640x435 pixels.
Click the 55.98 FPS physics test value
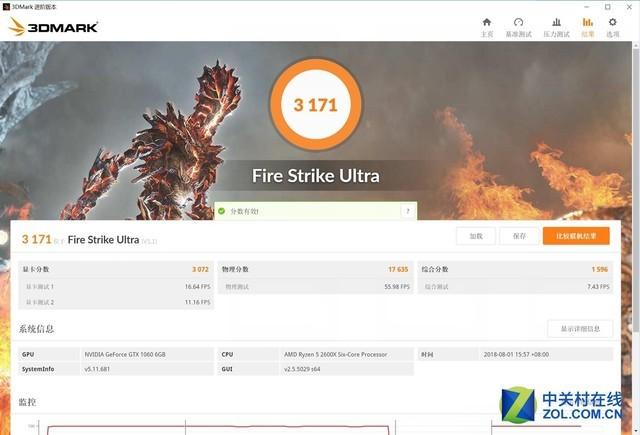click(x=397, y=287)
